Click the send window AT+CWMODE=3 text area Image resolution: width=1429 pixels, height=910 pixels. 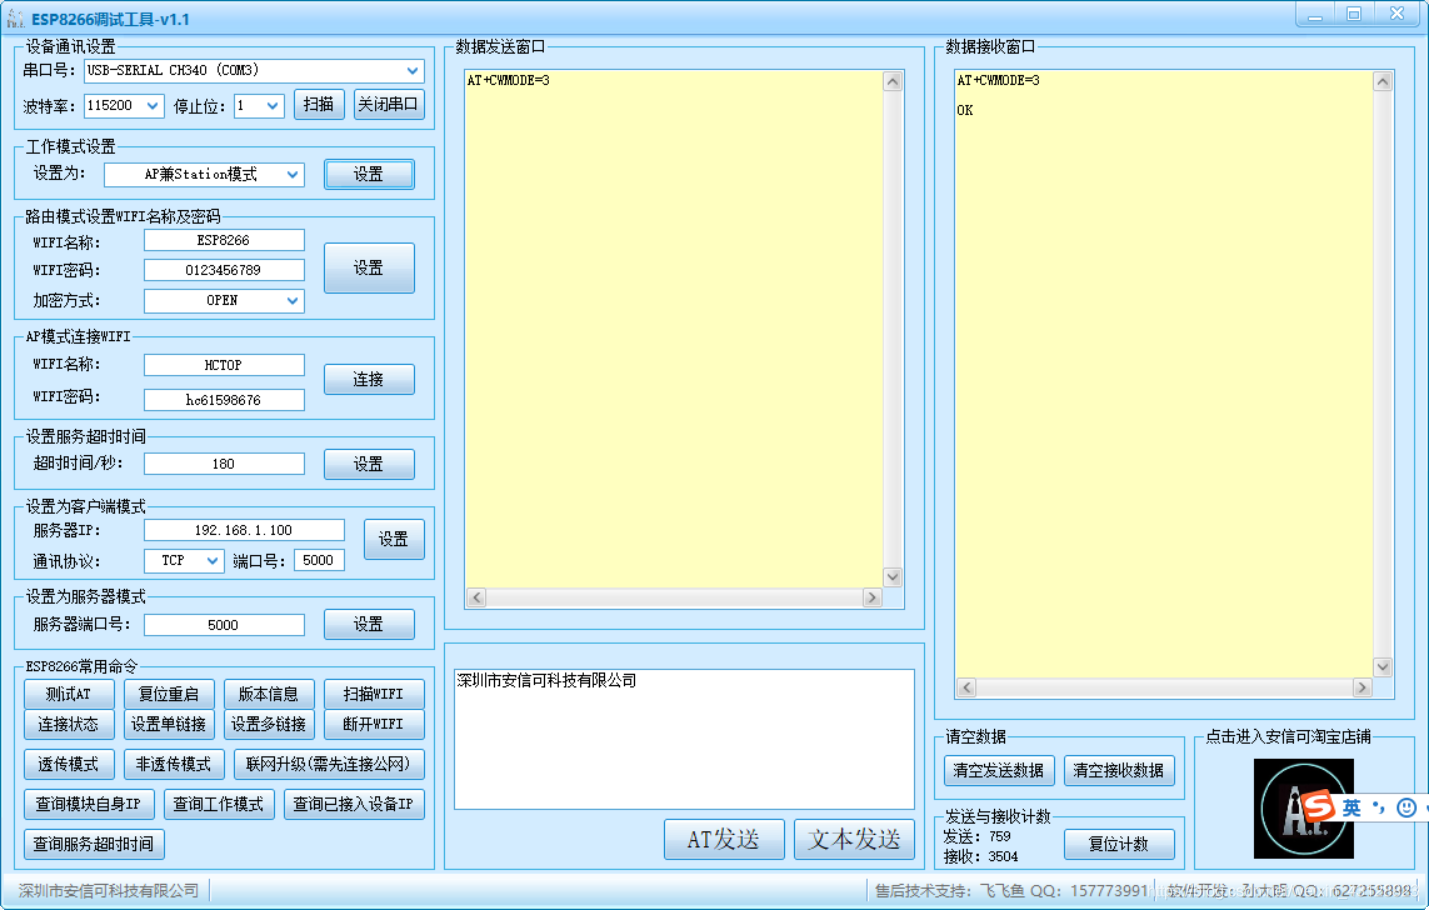(x=674, y=328)
